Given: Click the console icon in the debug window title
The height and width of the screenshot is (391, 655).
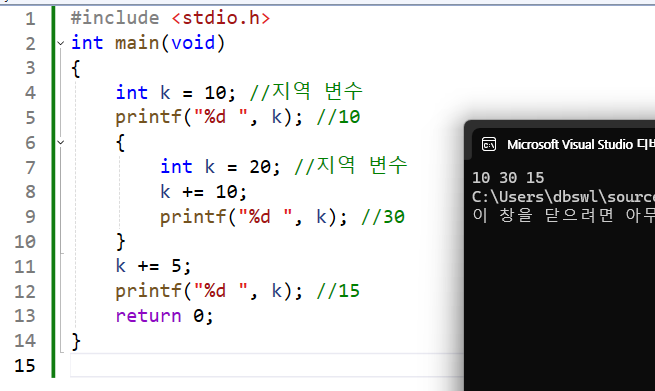Looking at the screenshot, I should tap(489, 145).
